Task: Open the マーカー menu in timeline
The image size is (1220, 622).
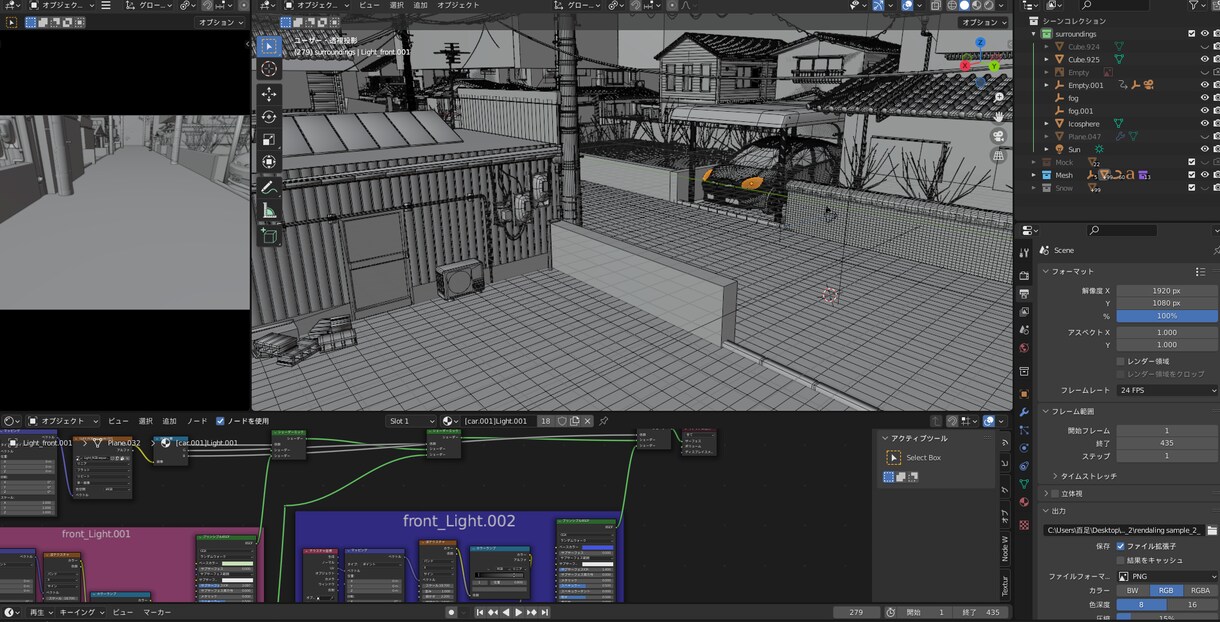Action: tap(156, 612)
